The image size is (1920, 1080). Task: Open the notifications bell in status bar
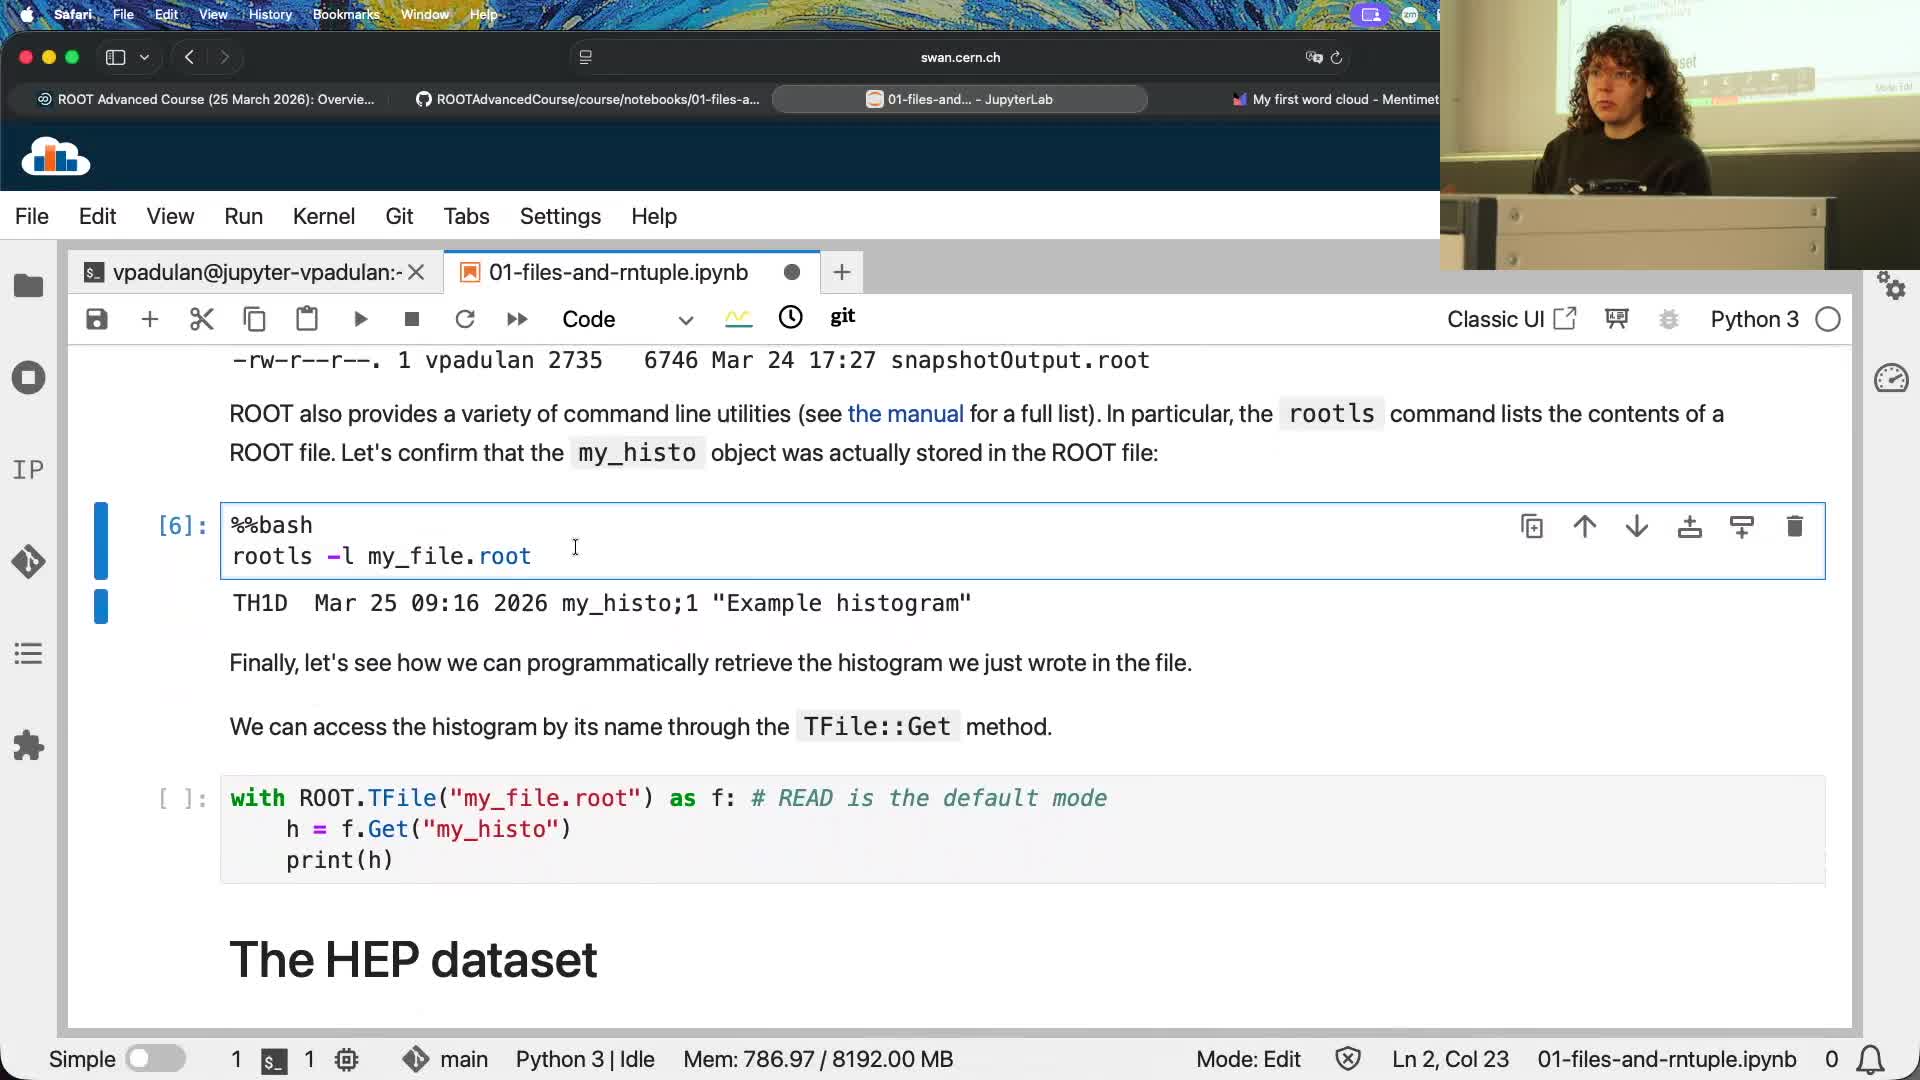coord(1870,1059)
